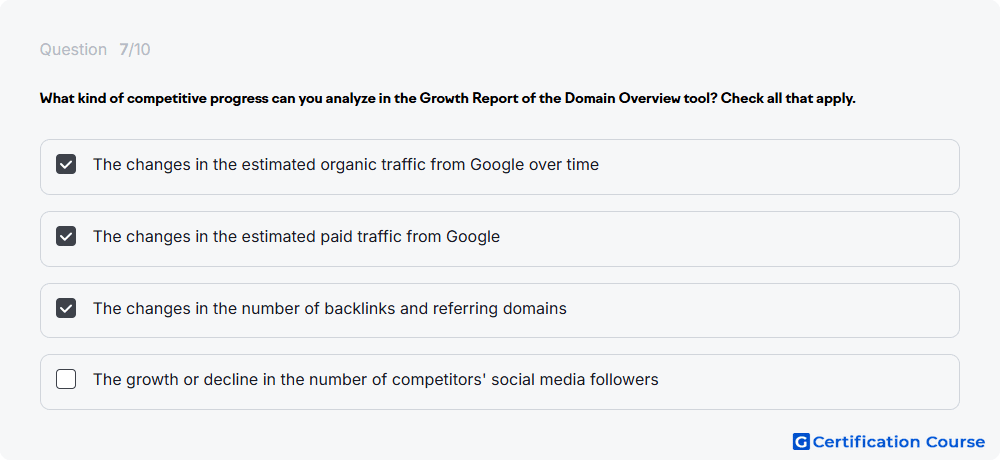This screenshot has width=1000, height=460.
Task: Select the 'organic traffic from Google over time' answer text
Action: click(346, 165)
